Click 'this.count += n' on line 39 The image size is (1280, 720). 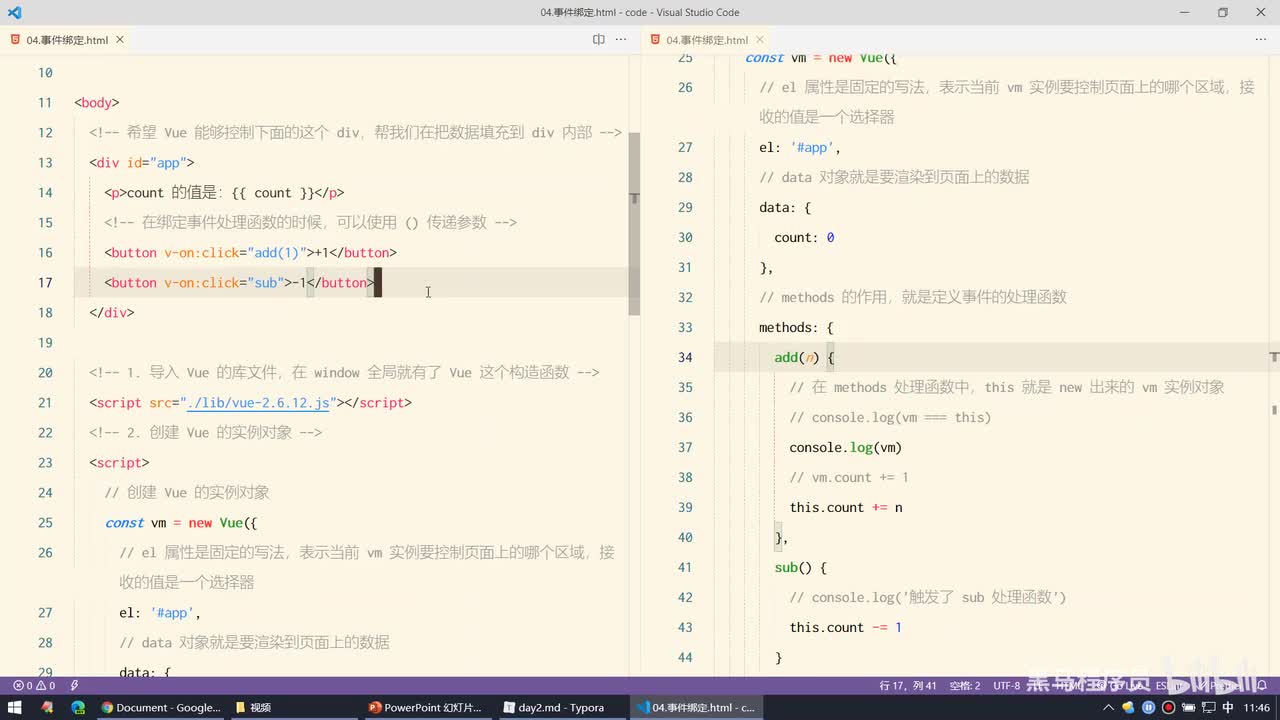pos(846,507)
